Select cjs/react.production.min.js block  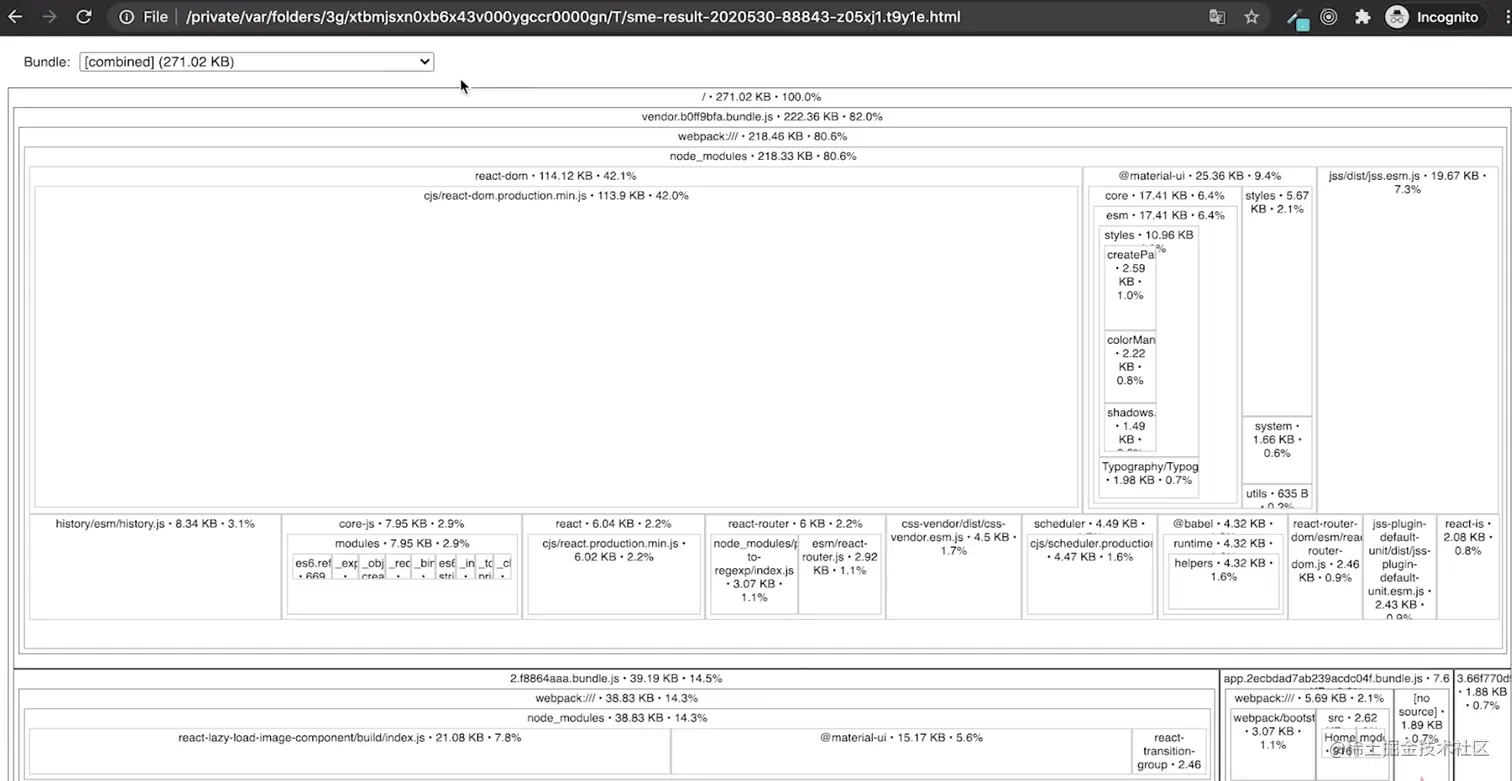coord(614,574)
